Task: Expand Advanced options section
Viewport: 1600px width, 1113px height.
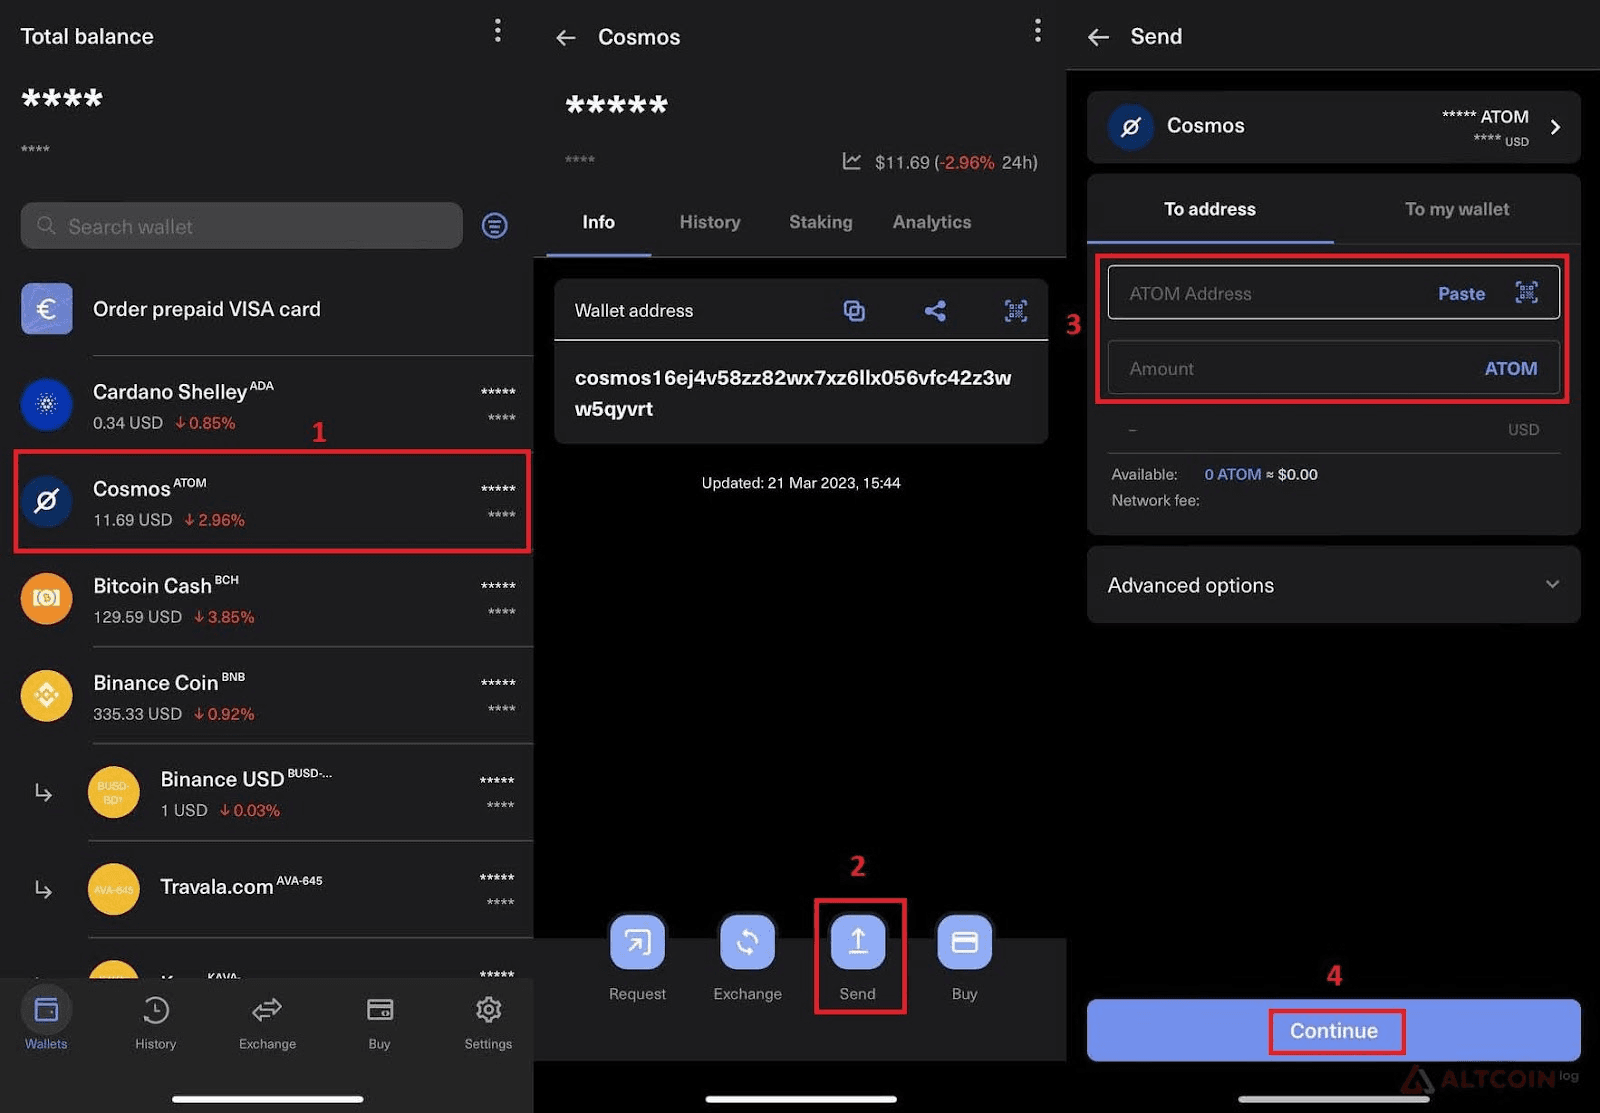Action: pyautogui.click(x=1334, y=585)
